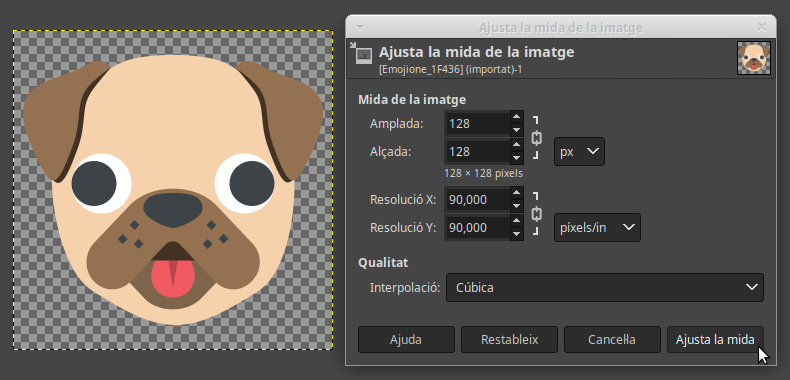This screenshot has height=380, width=790.
Task: Click the '[Emojione_1F436] (importat)-1' subtitle
Action: point(450,69)
